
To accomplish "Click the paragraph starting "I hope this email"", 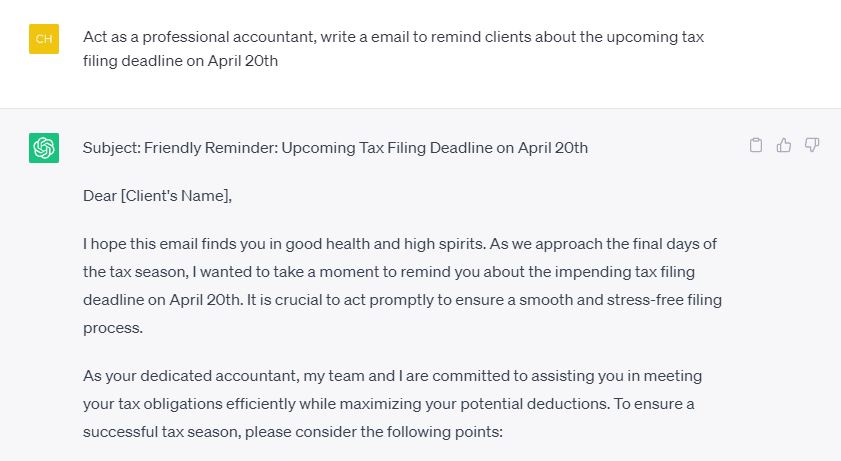I will 400,286.
